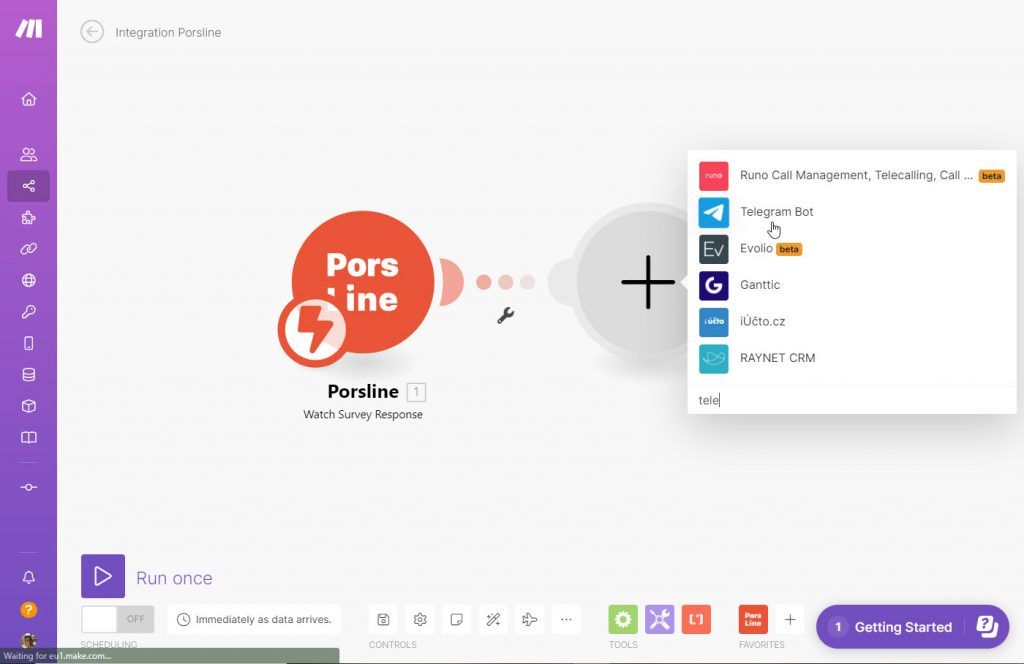Open the purple Tools wrench icon

pyautogui.click(x=660, y=619)
